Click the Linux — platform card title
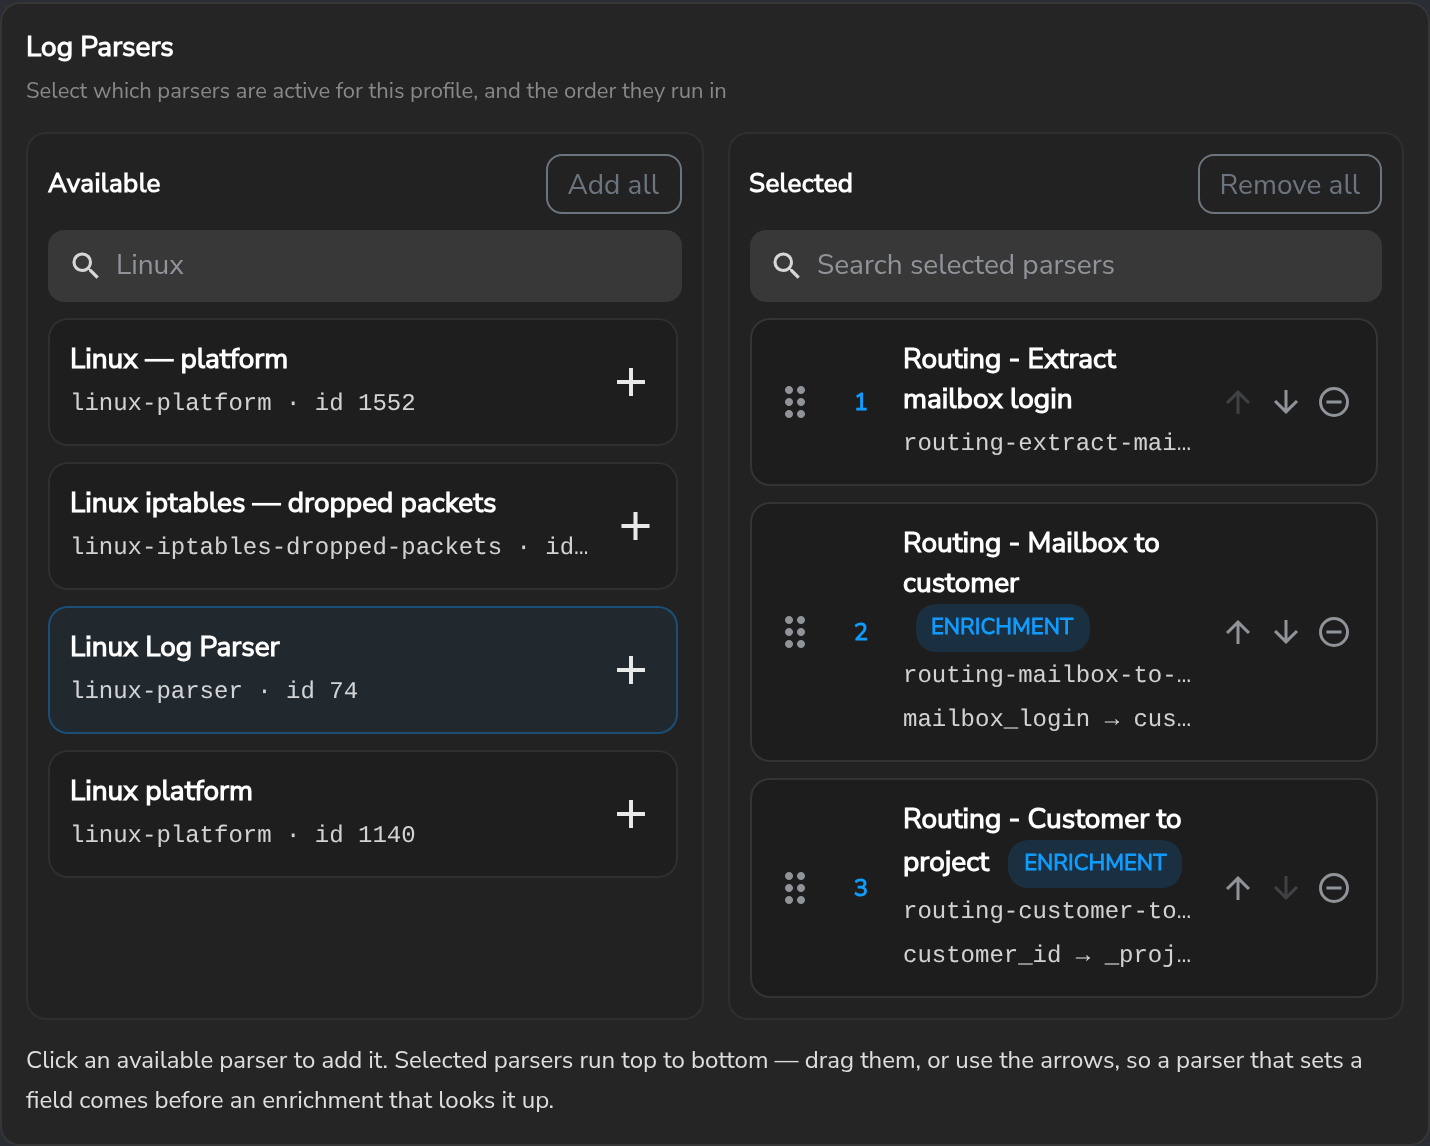1430x1146 pixels. [x=179, y=359]
